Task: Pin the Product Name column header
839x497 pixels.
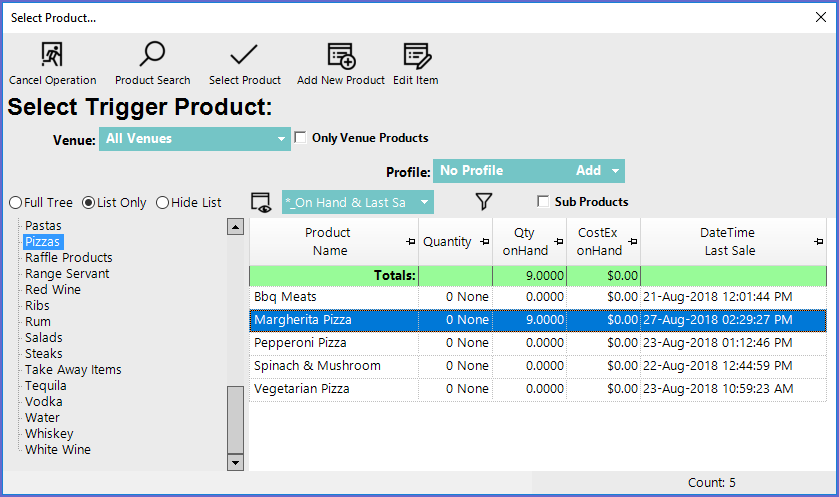Action: coord(411,243)
